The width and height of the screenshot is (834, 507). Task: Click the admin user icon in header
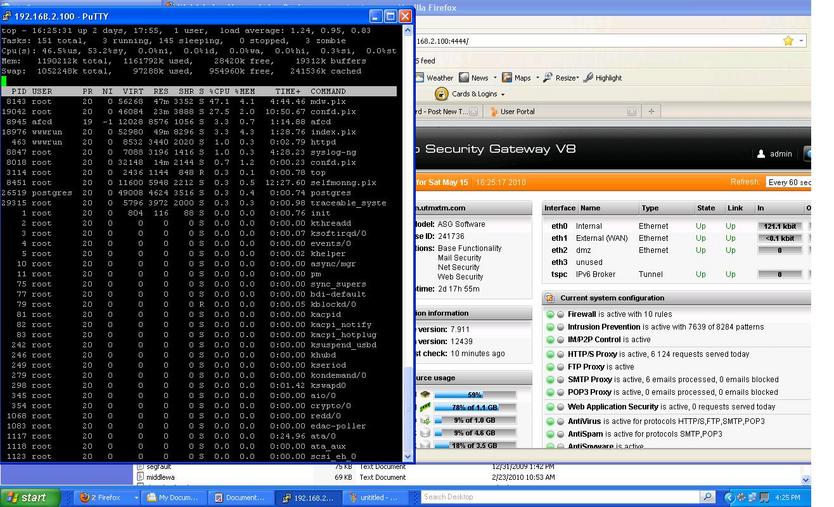(x=761, y=154)
